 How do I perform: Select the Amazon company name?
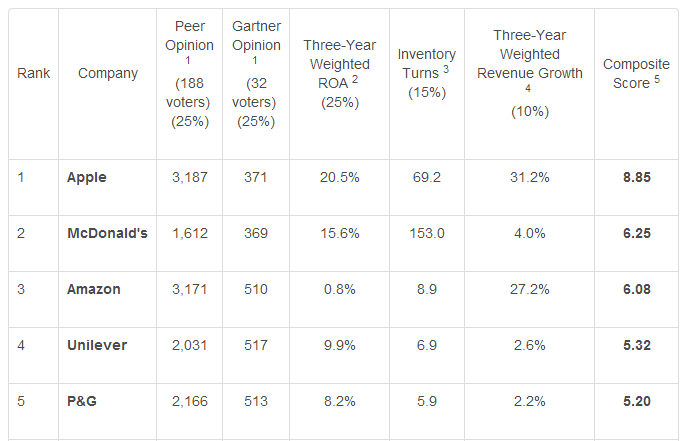94,289
